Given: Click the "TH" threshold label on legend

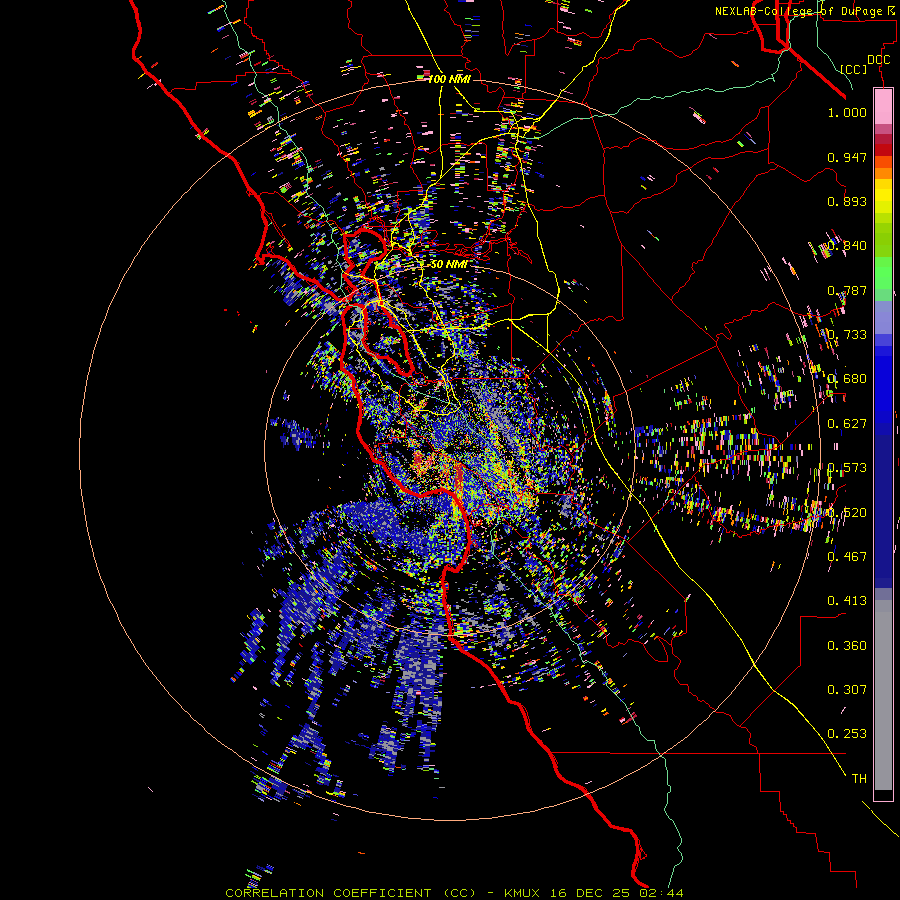Looking at the screenshot, I should point(859,779).
